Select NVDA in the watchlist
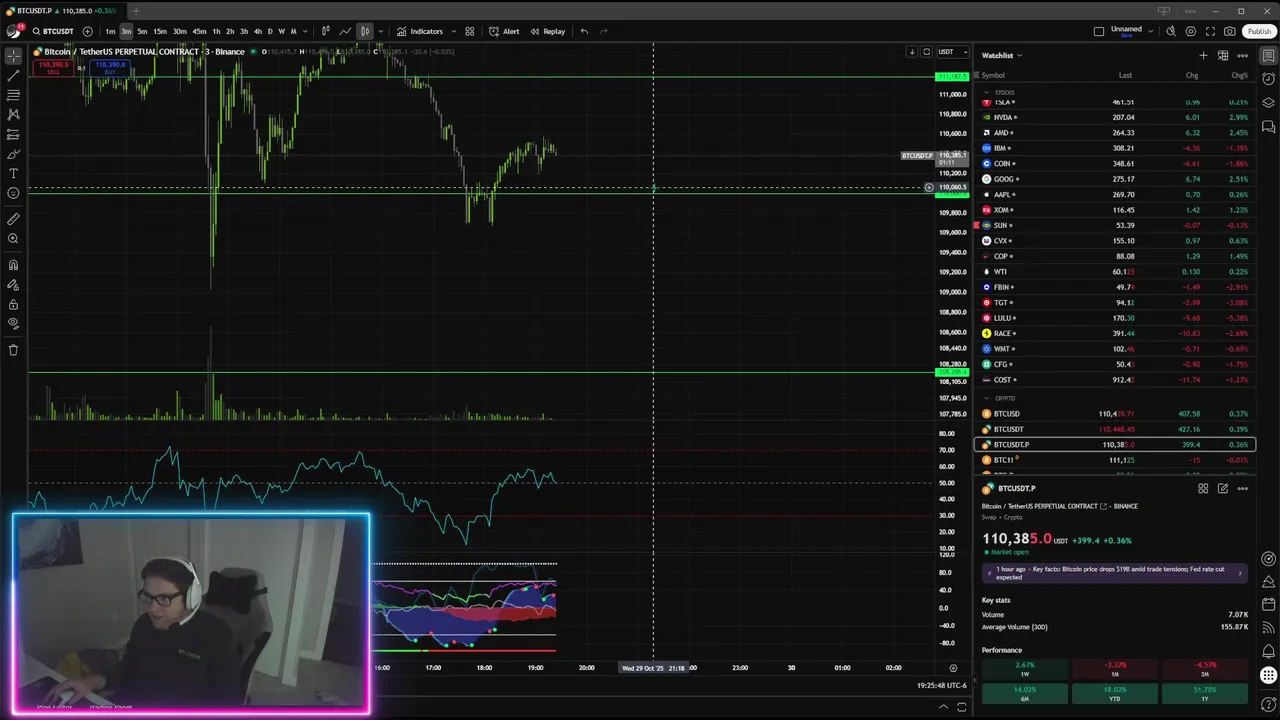The width and height of the screenshot is (1280, 720). 1113,117
